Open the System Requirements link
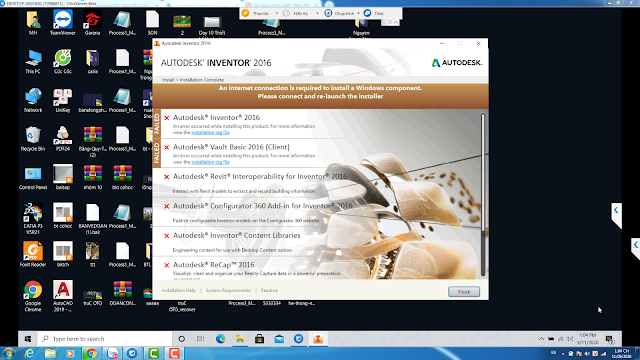This screenshot has width=640, height=360. pos(228,290)
